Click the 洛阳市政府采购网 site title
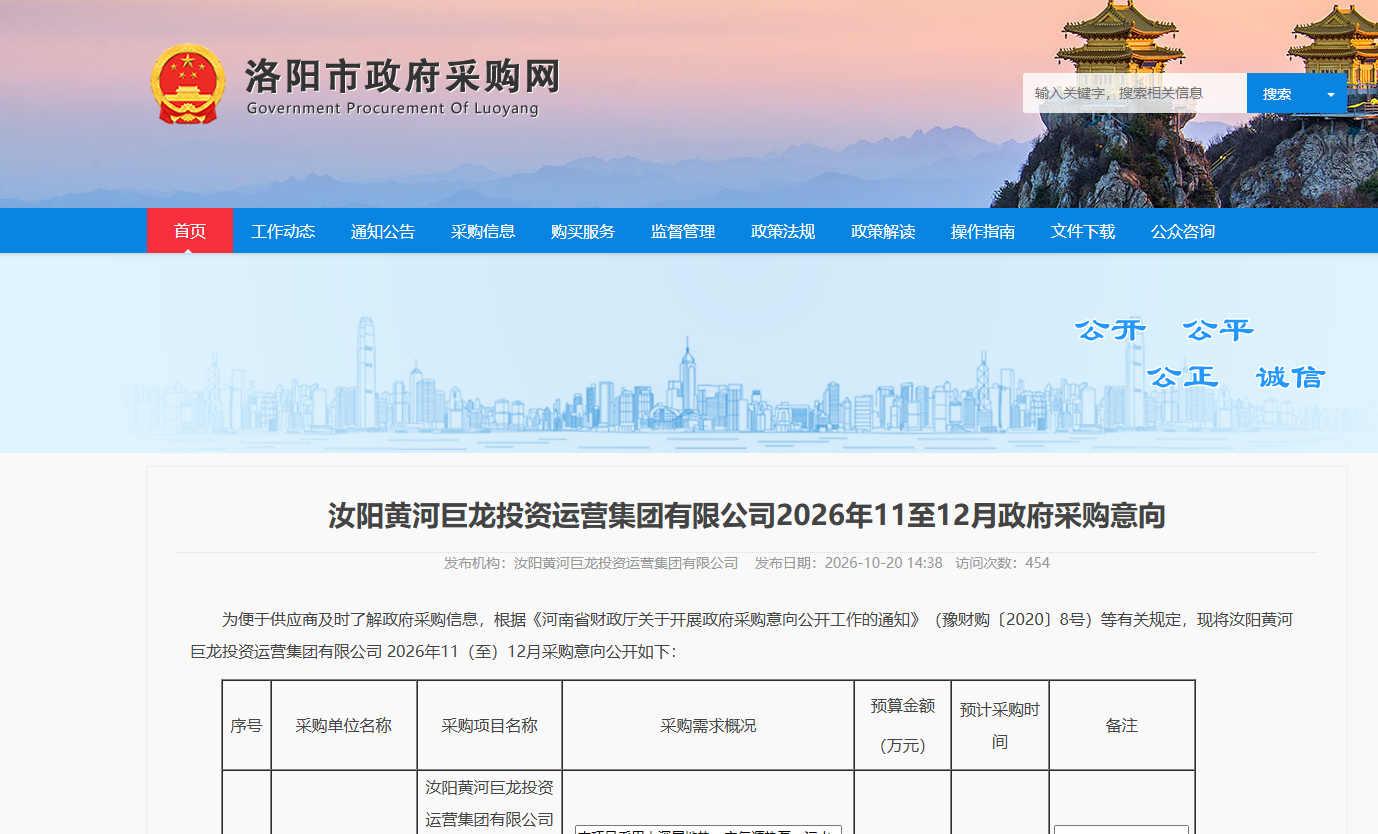 [x=403, y=76]
